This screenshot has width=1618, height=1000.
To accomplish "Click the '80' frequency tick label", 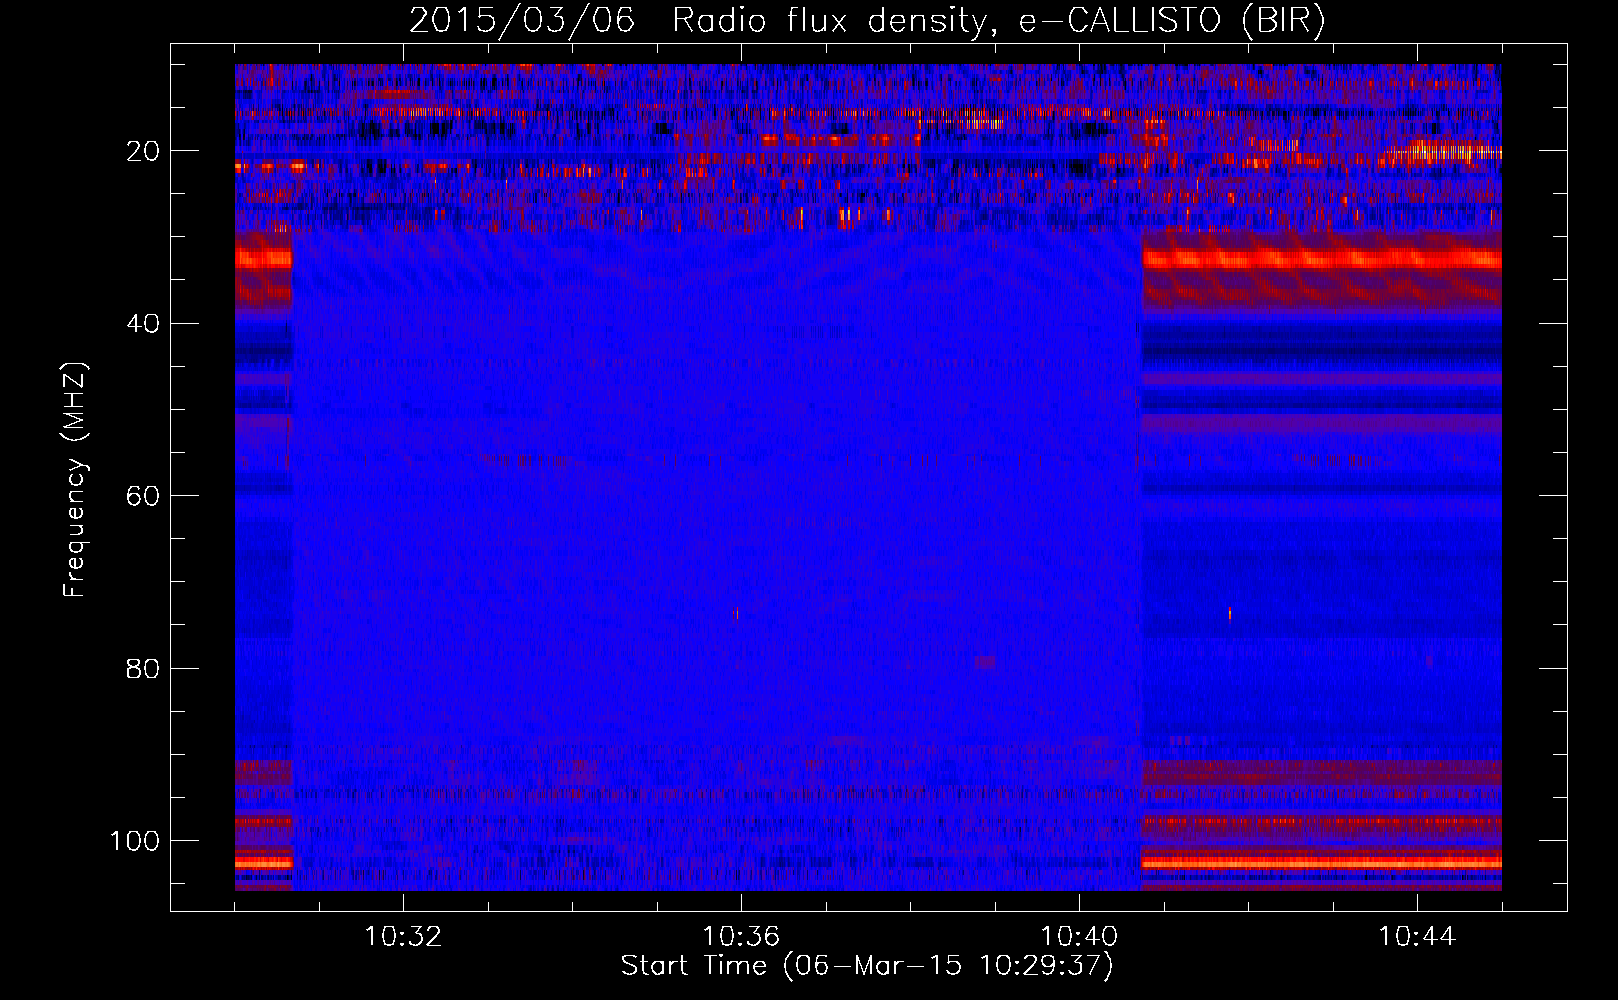I will 143,668.
